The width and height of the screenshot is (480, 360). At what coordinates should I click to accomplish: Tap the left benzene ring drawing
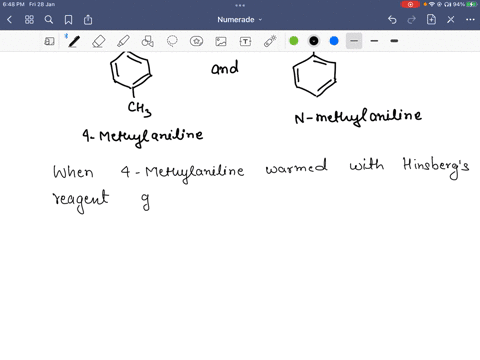coord(131,70)
